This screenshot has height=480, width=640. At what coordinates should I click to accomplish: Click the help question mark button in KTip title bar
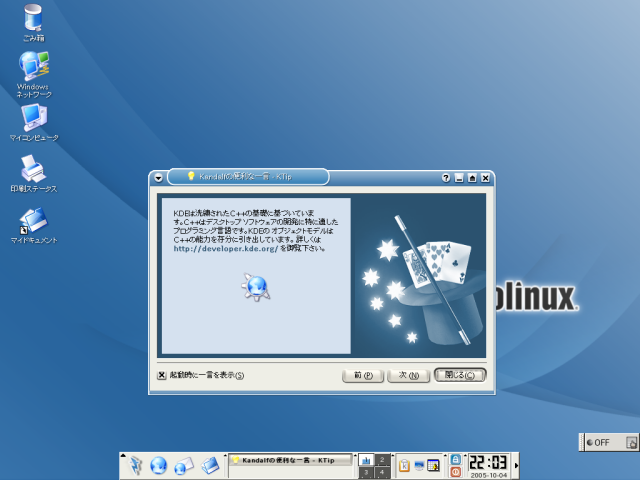click(x=446, y=178)
